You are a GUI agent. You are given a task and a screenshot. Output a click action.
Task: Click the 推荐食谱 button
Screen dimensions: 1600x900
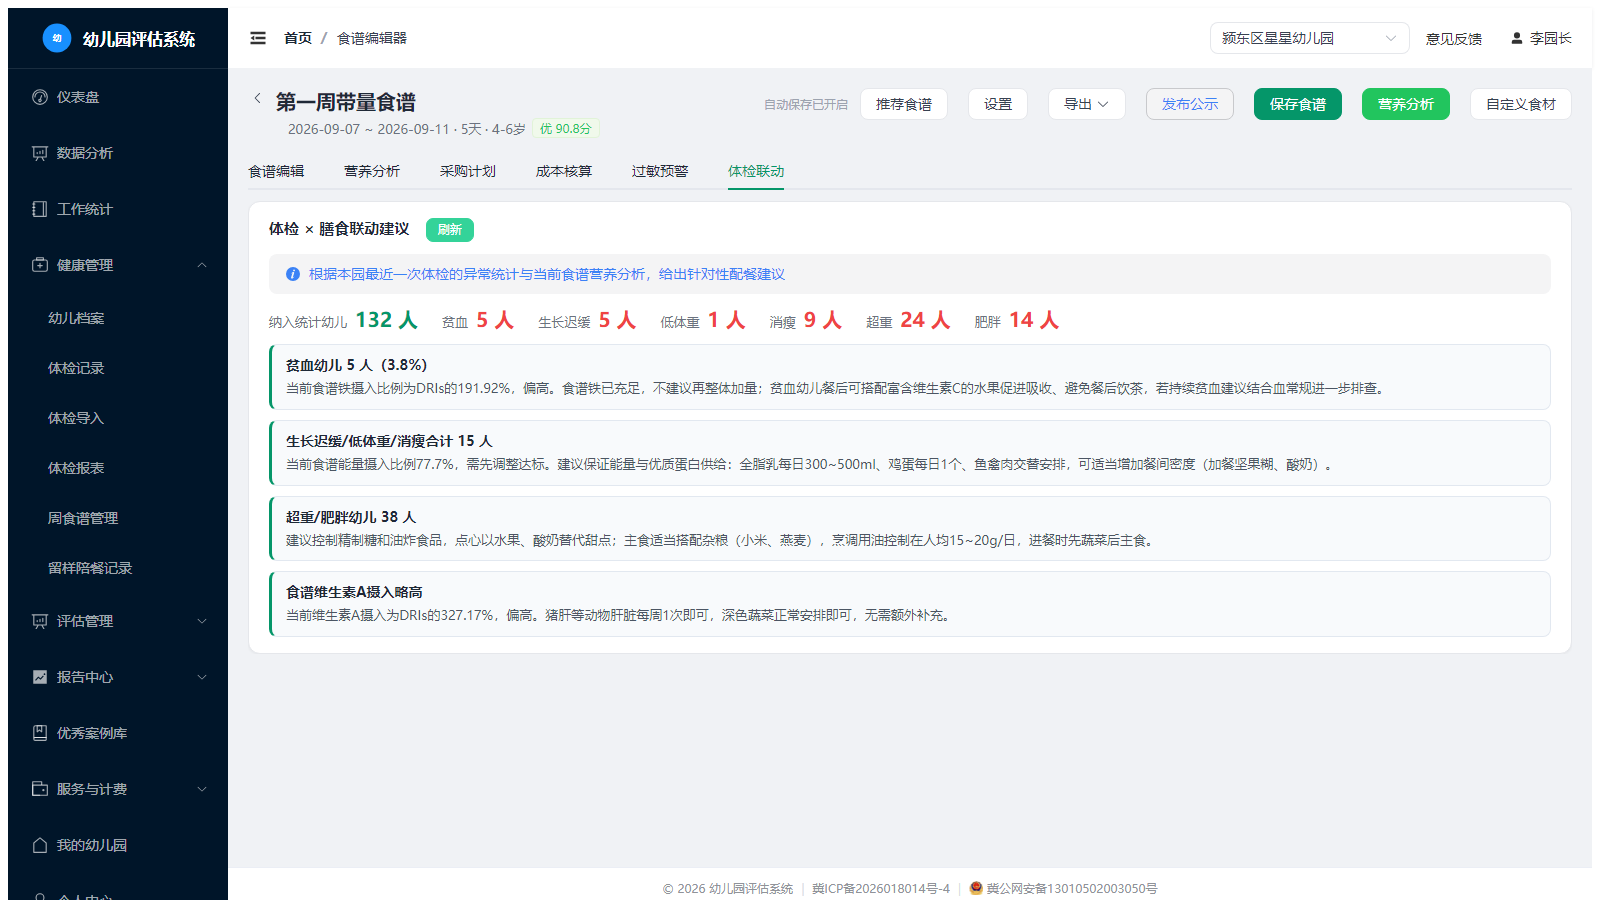tap(904, 104)
